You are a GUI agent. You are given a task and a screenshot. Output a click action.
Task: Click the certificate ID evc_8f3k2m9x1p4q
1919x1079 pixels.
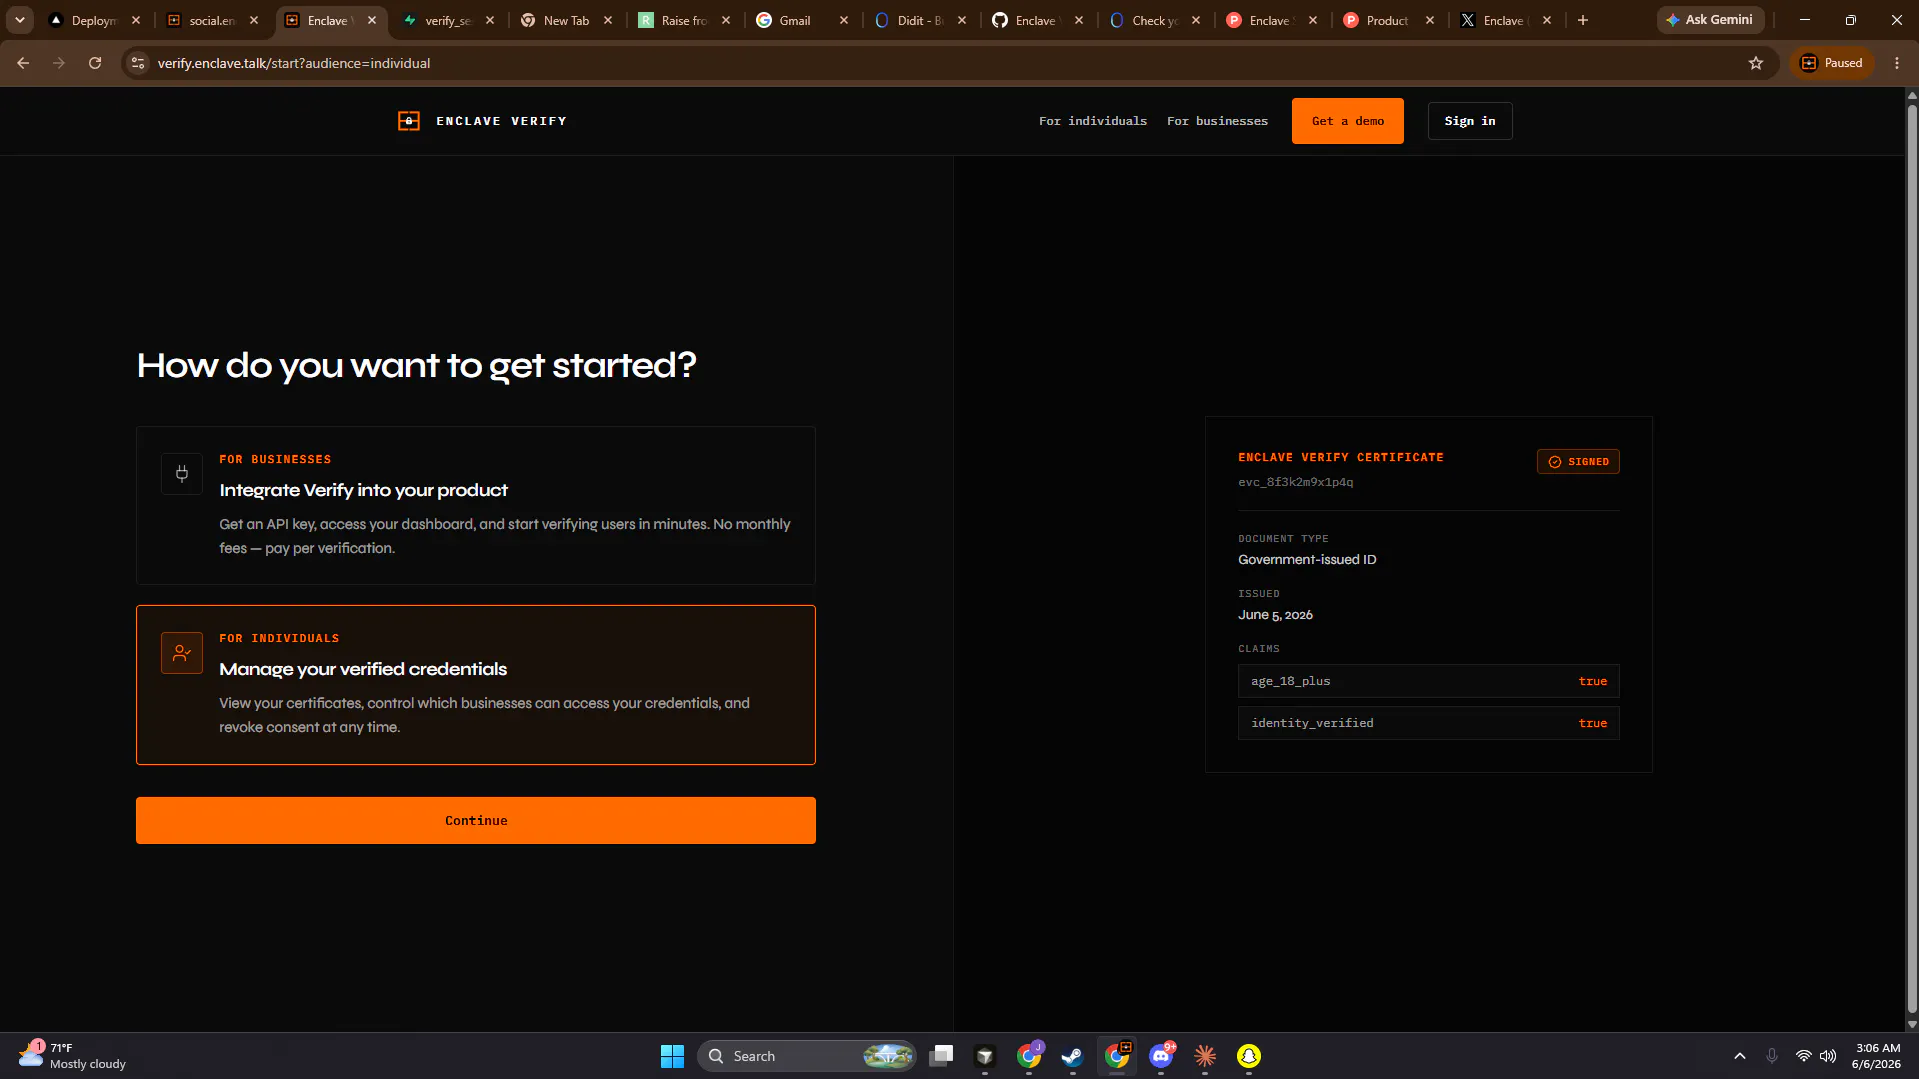click(1295, 482)
